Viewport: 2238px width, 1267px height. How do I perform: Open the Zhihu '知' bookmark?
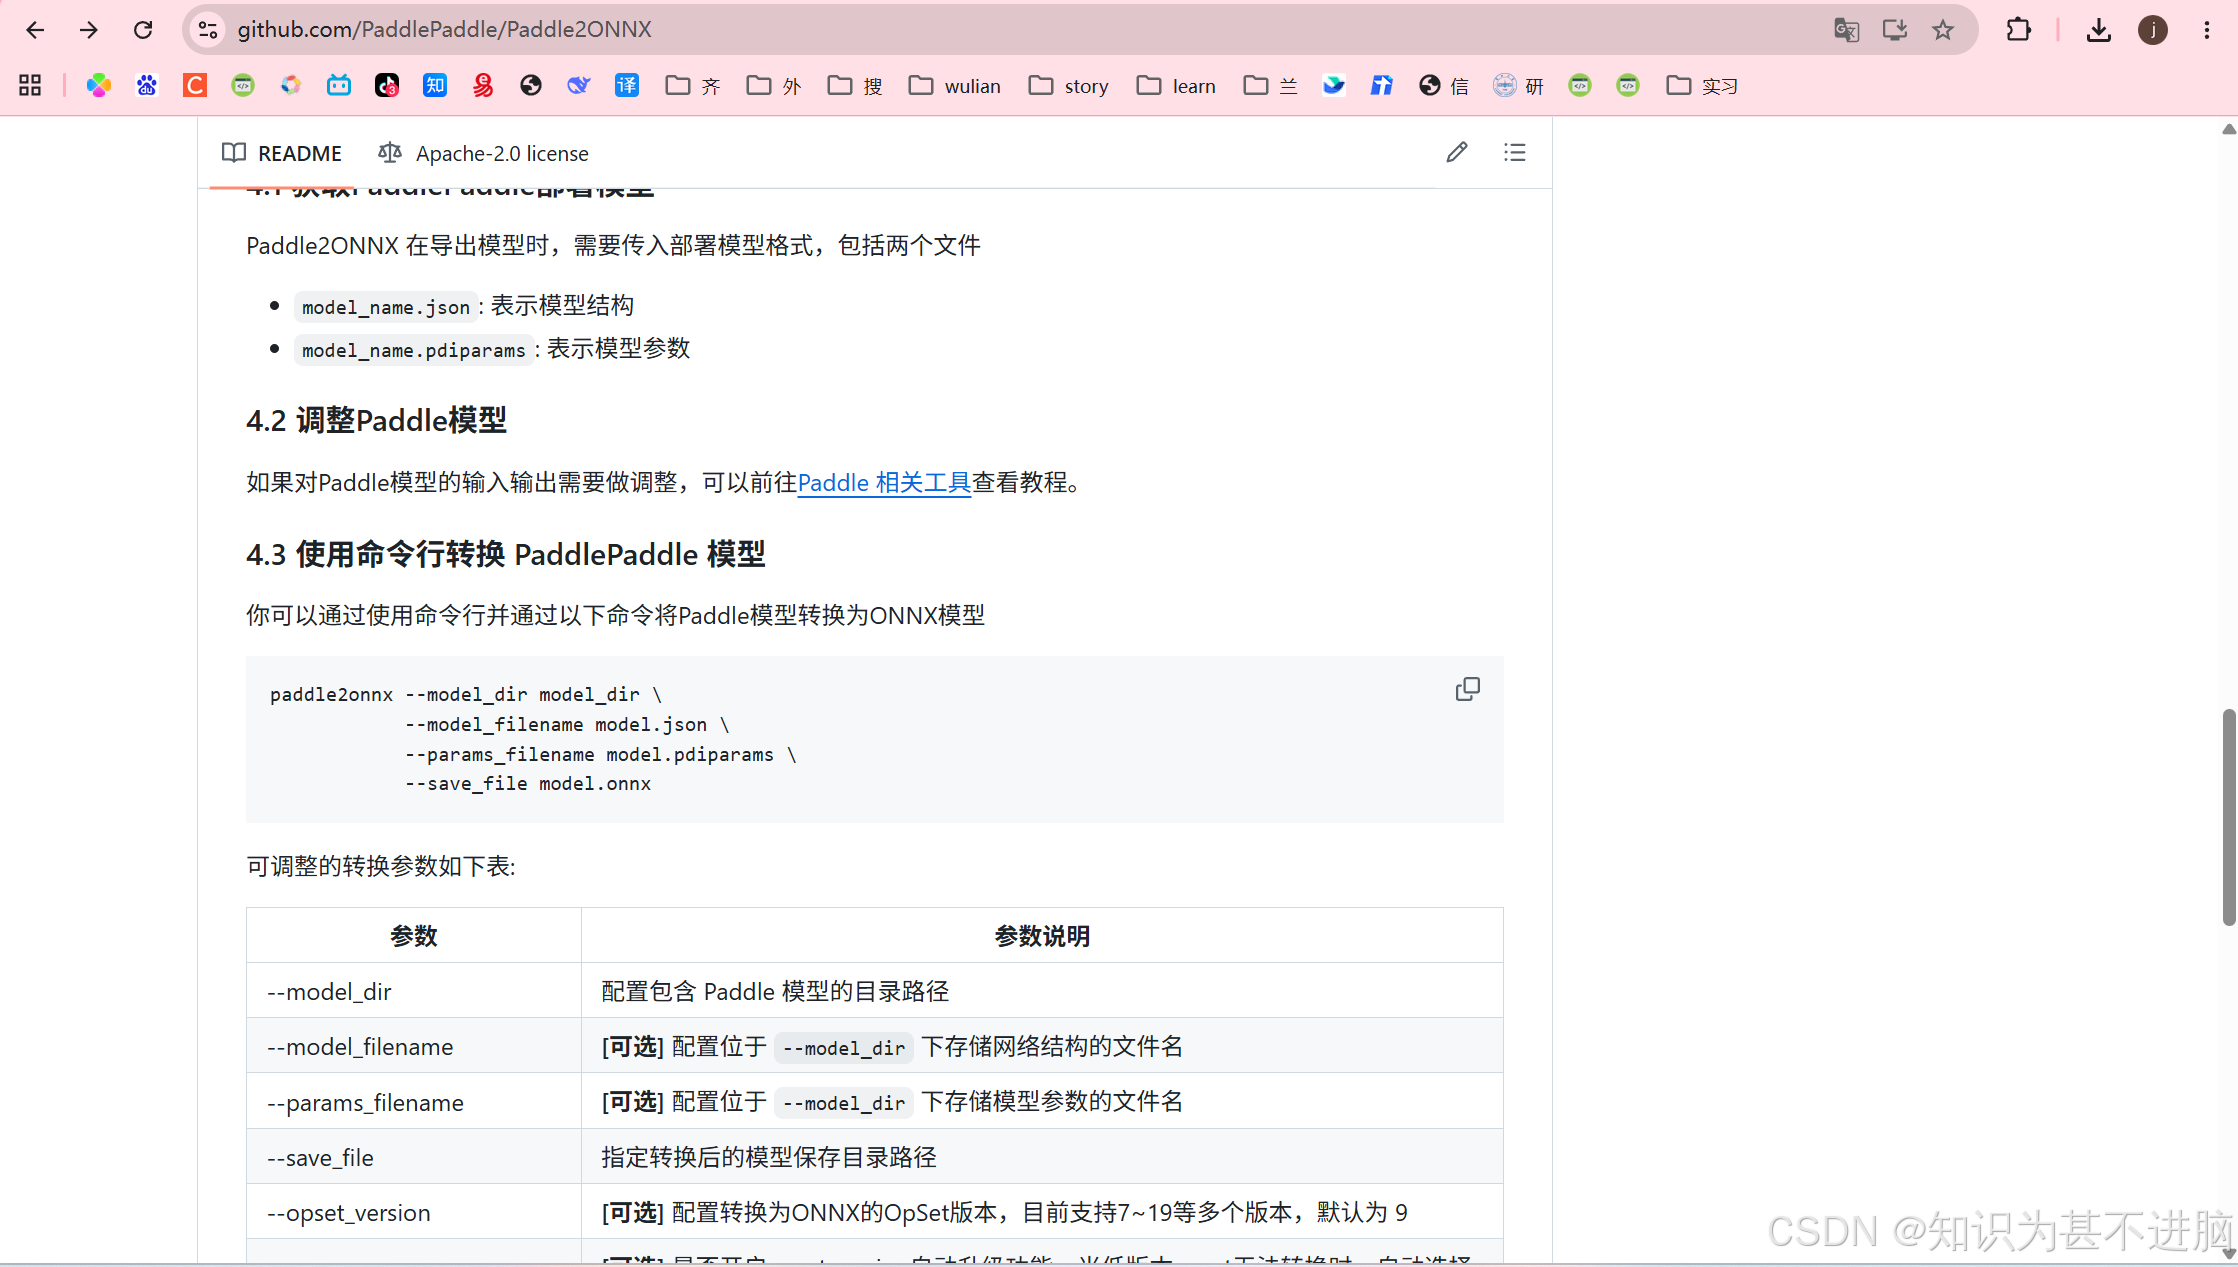tap(435, 86)
